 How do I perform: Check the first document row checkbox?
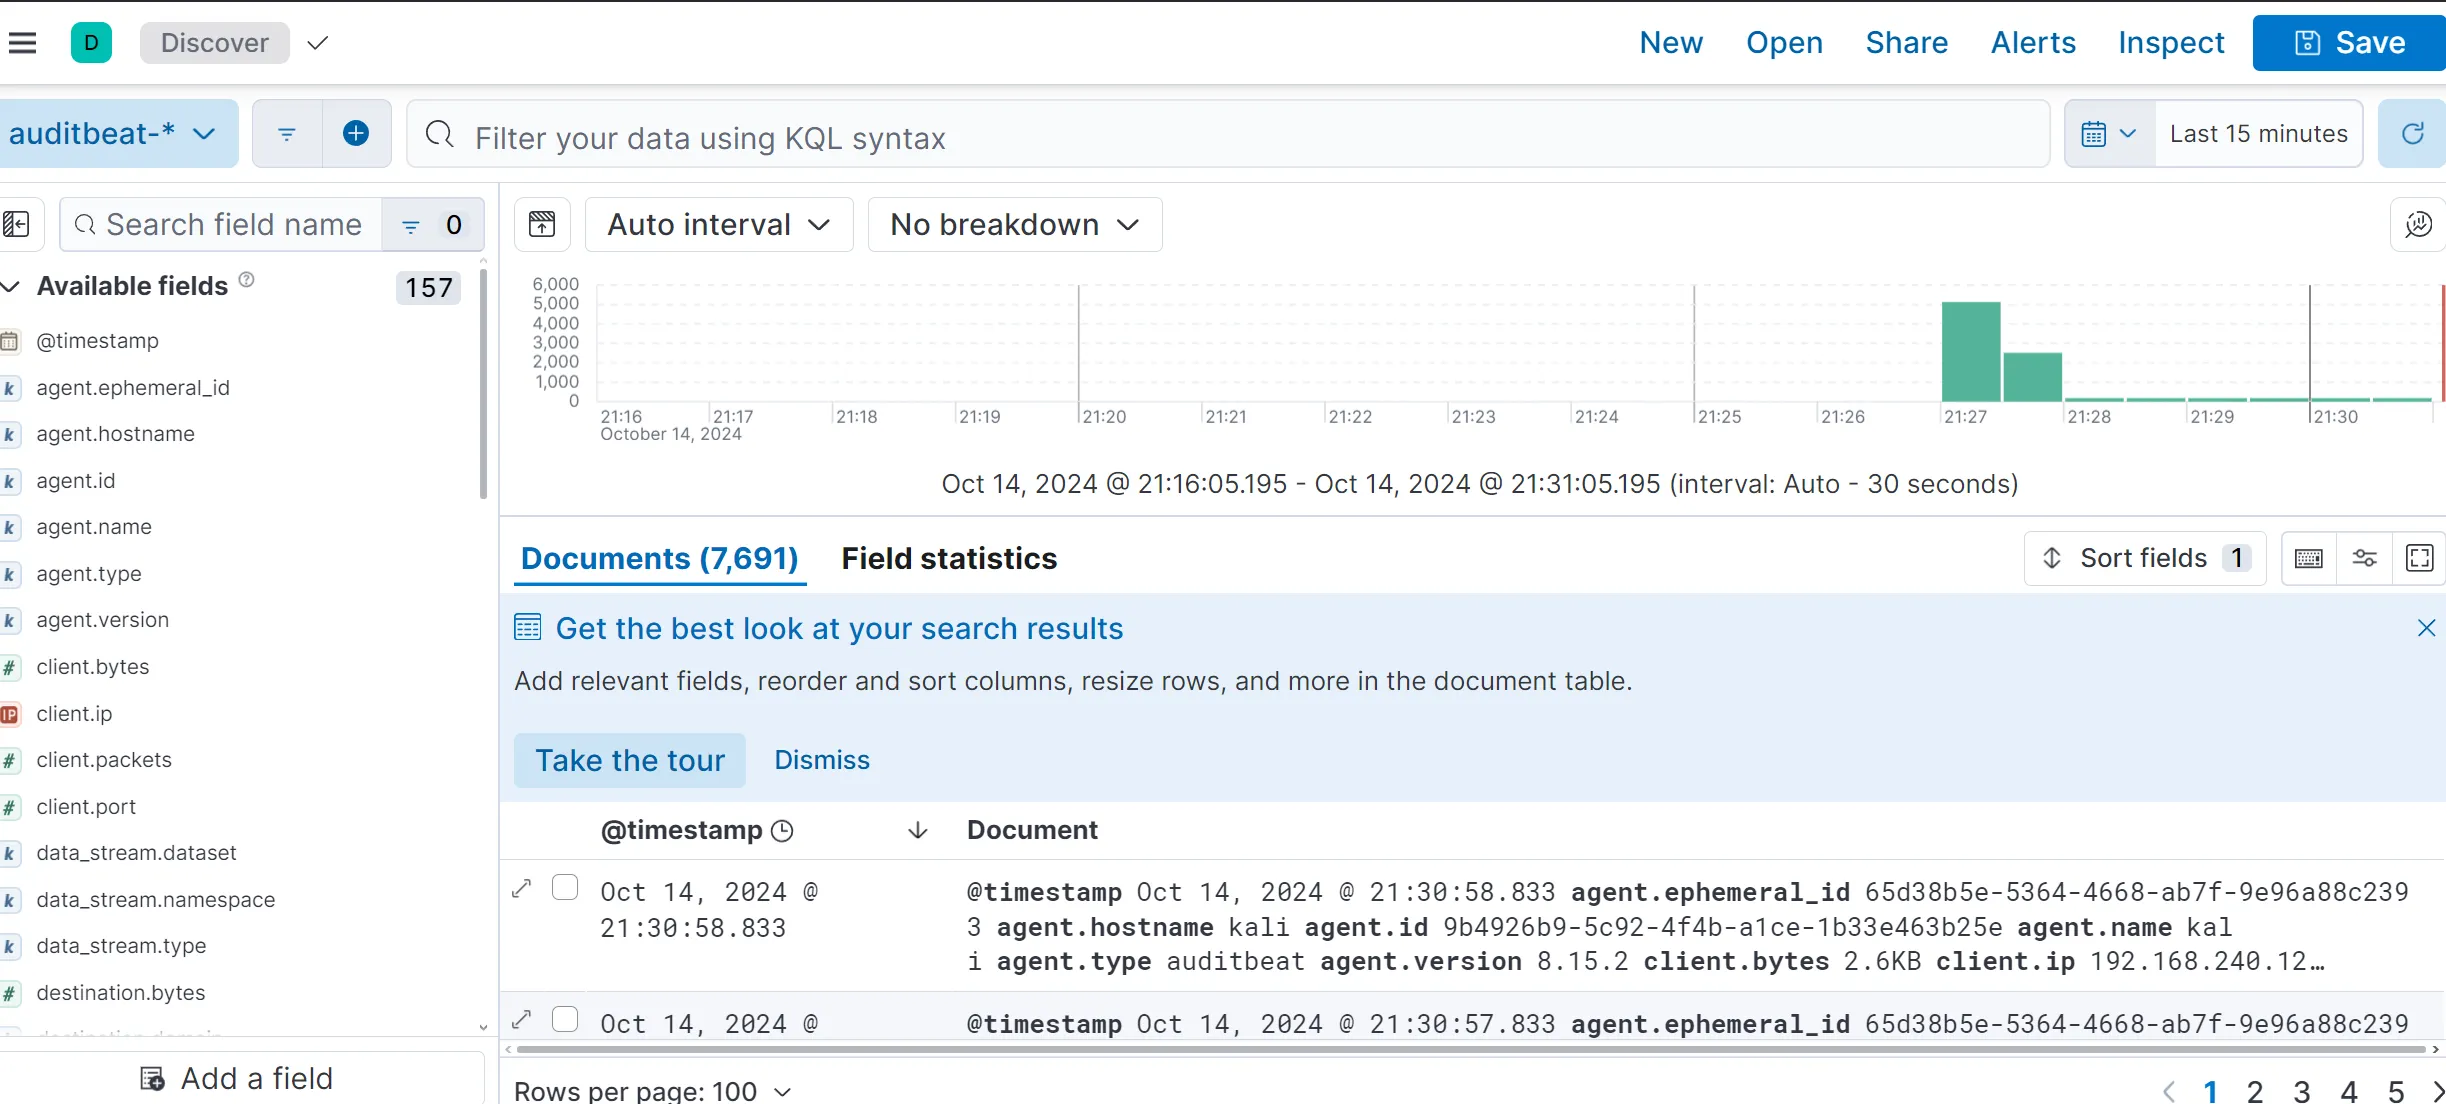[x=566, y=887]
